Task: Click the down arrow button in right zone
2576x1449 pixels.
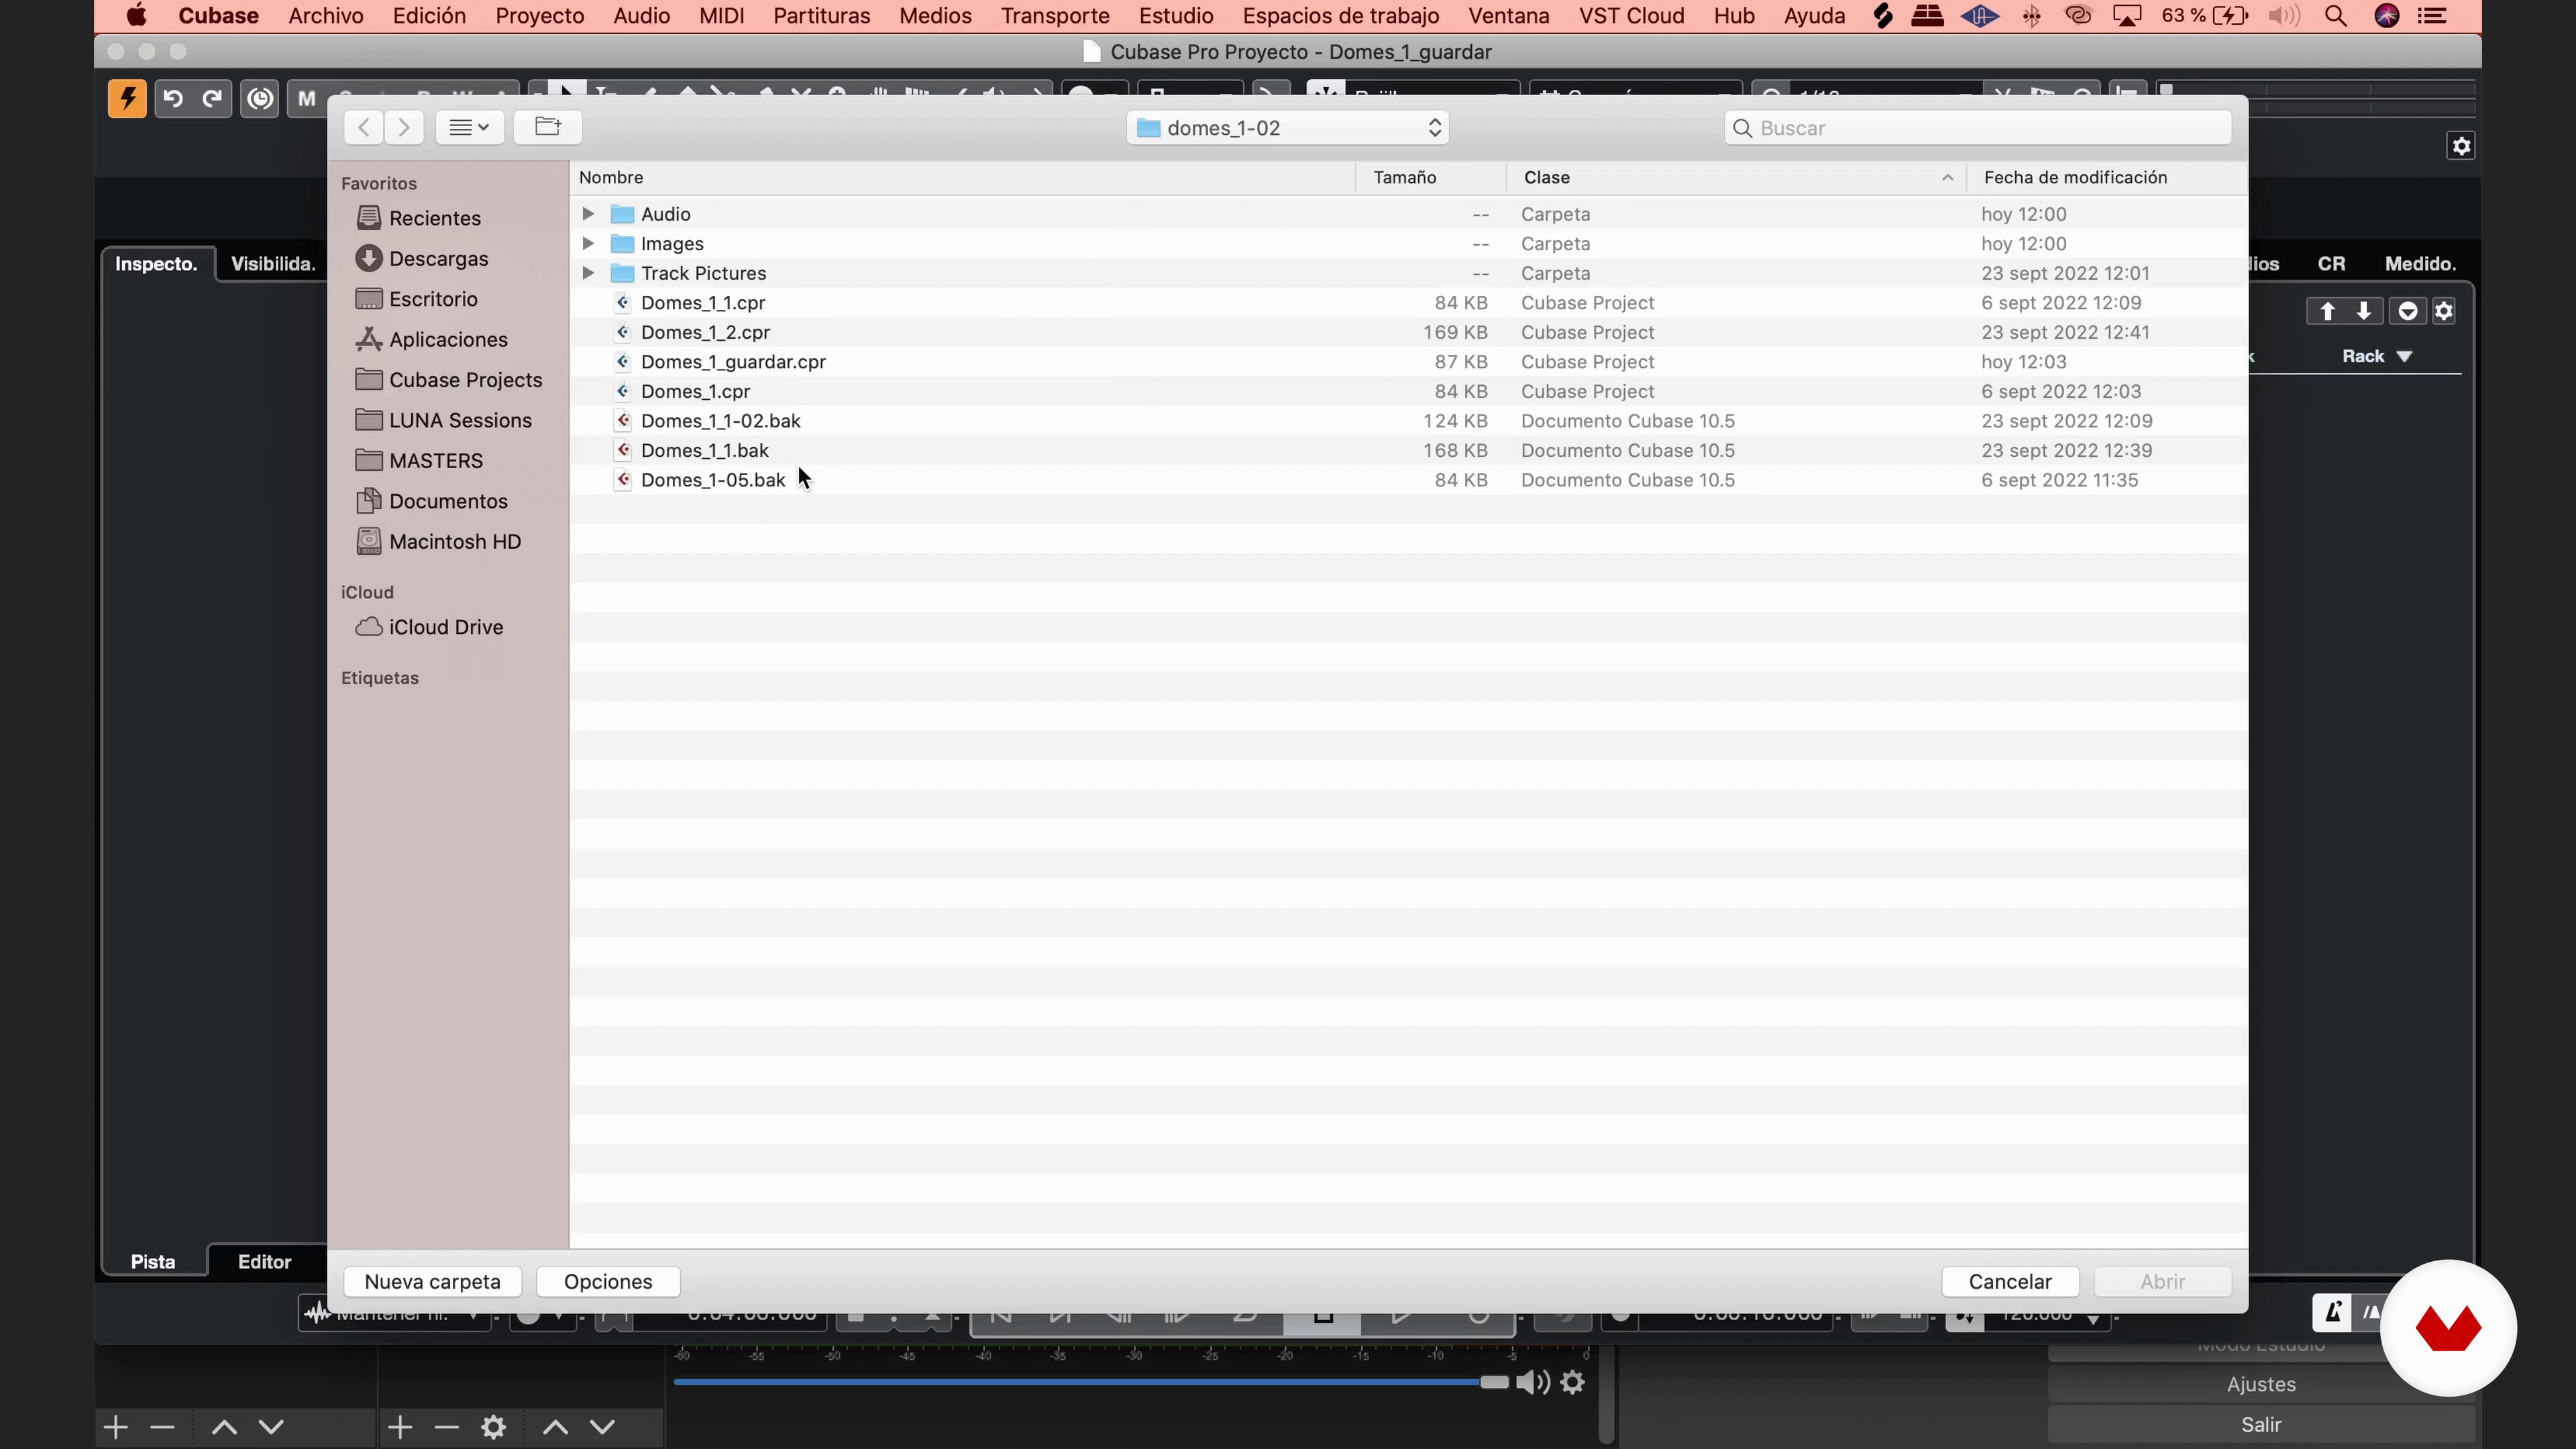Action: (2363, 311)
